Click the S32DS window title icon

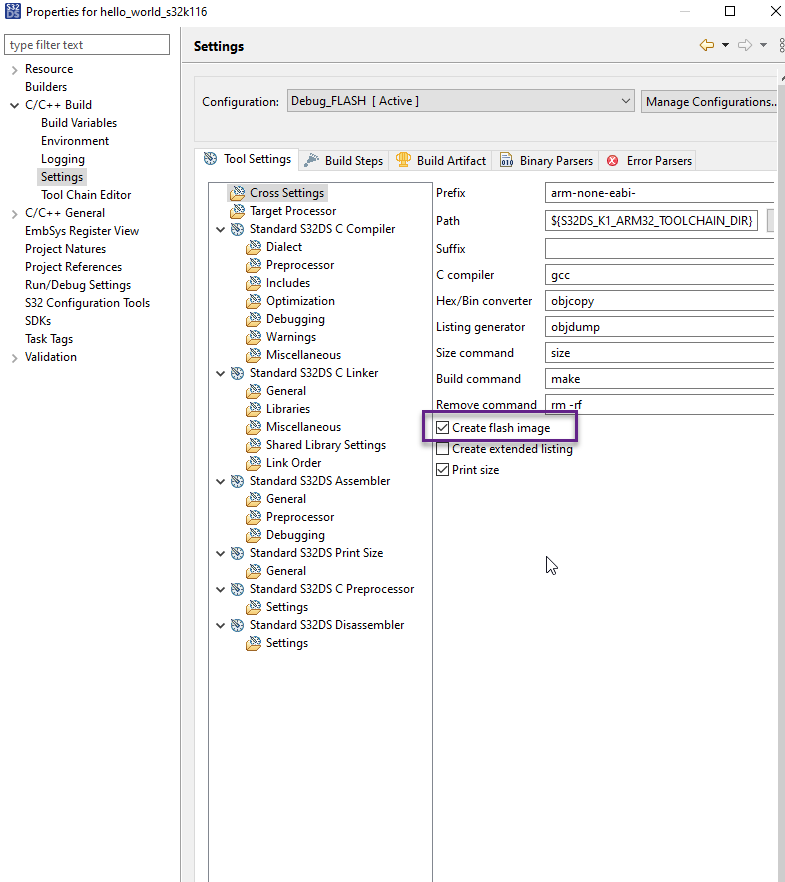[13, 11]
